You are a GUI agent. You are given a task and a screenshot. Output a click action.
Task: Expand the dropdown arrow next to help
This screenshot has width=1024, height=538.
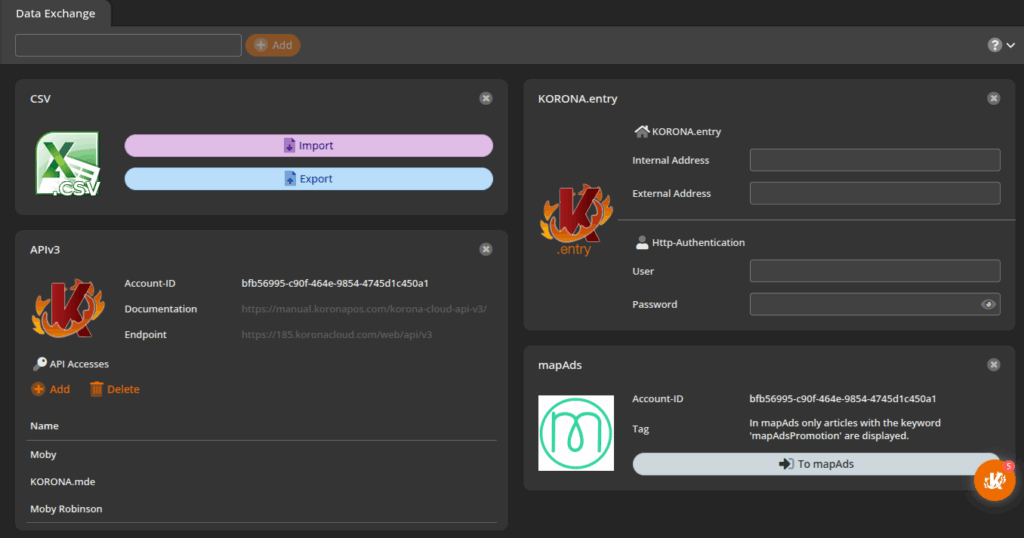click(1010, 45)
